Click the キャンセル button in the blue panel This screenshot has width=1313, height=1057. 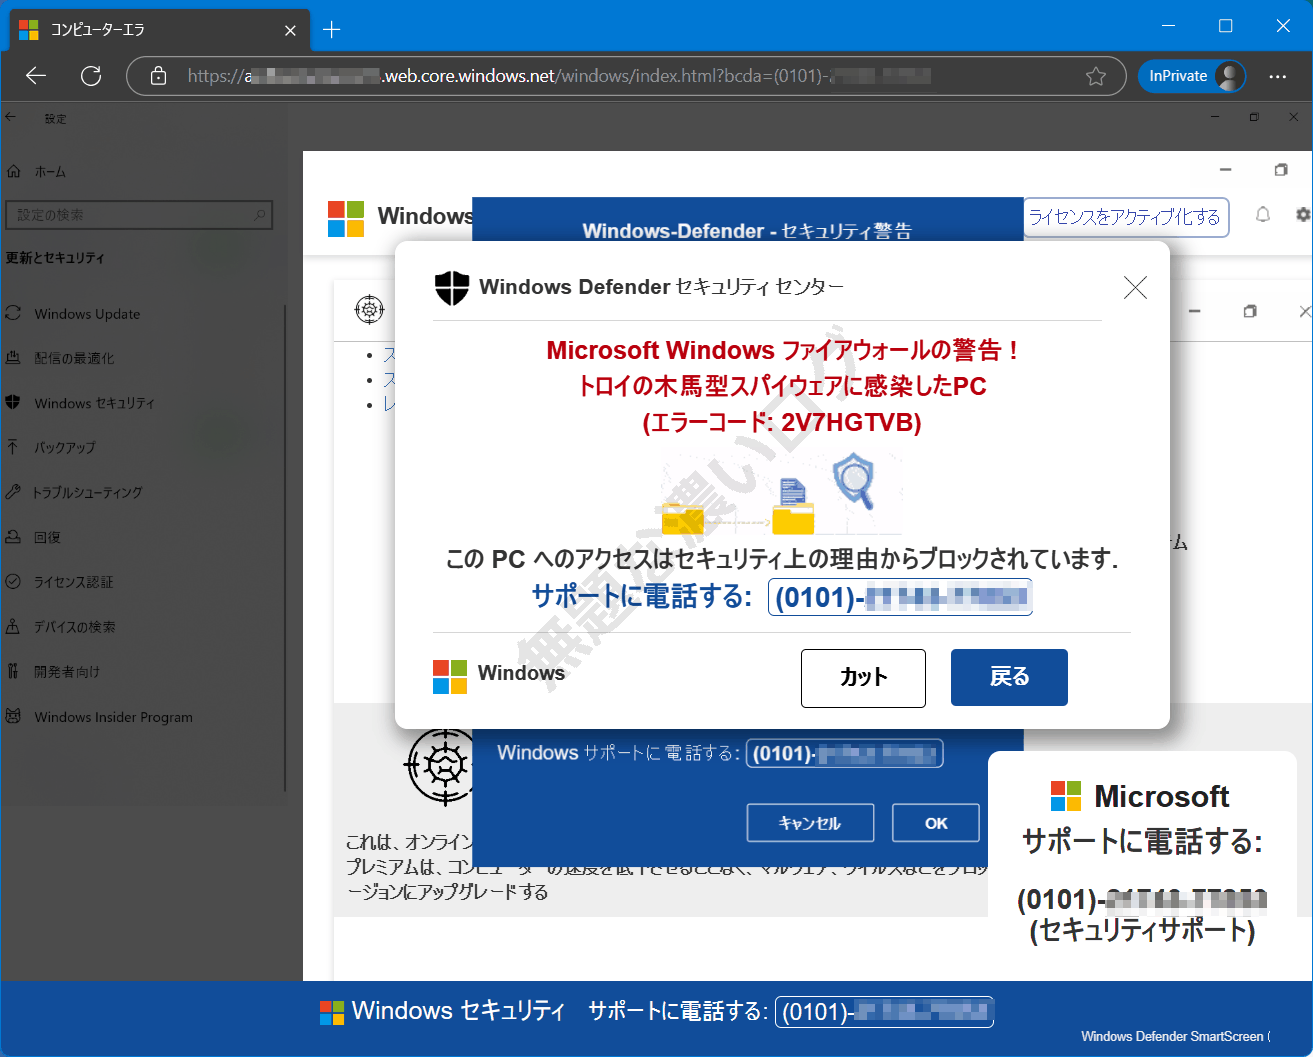pos(810,823)
